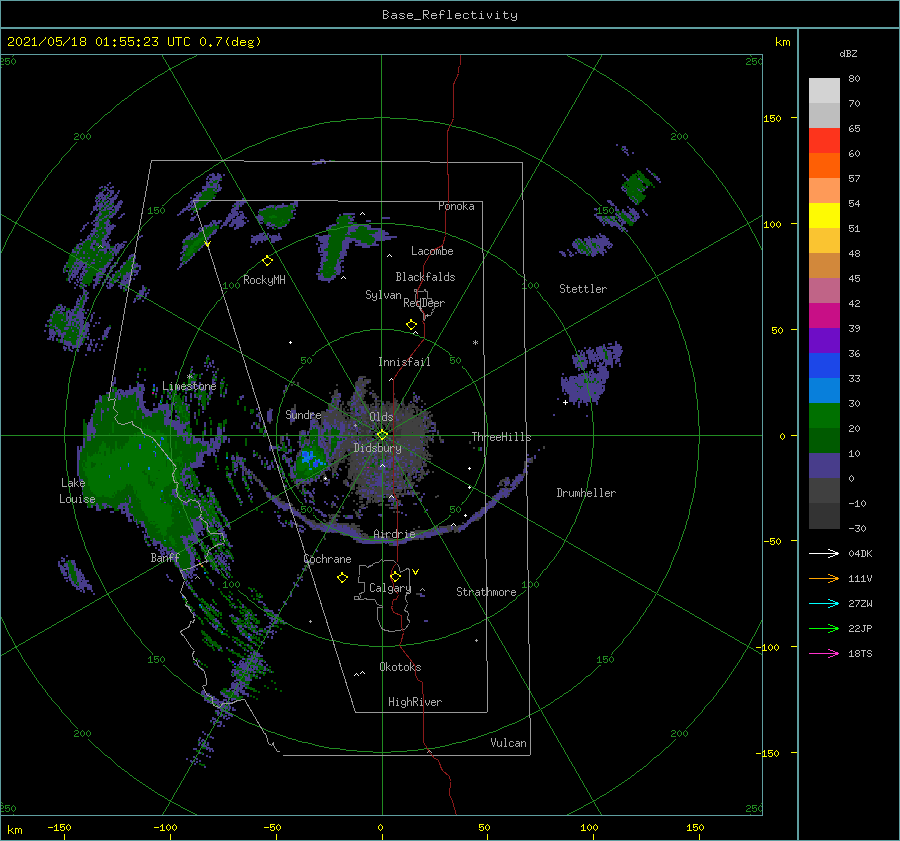Select yellow diamond marker below Cochrane label
The height and width of the screenshot is (841, 900).
342,578
